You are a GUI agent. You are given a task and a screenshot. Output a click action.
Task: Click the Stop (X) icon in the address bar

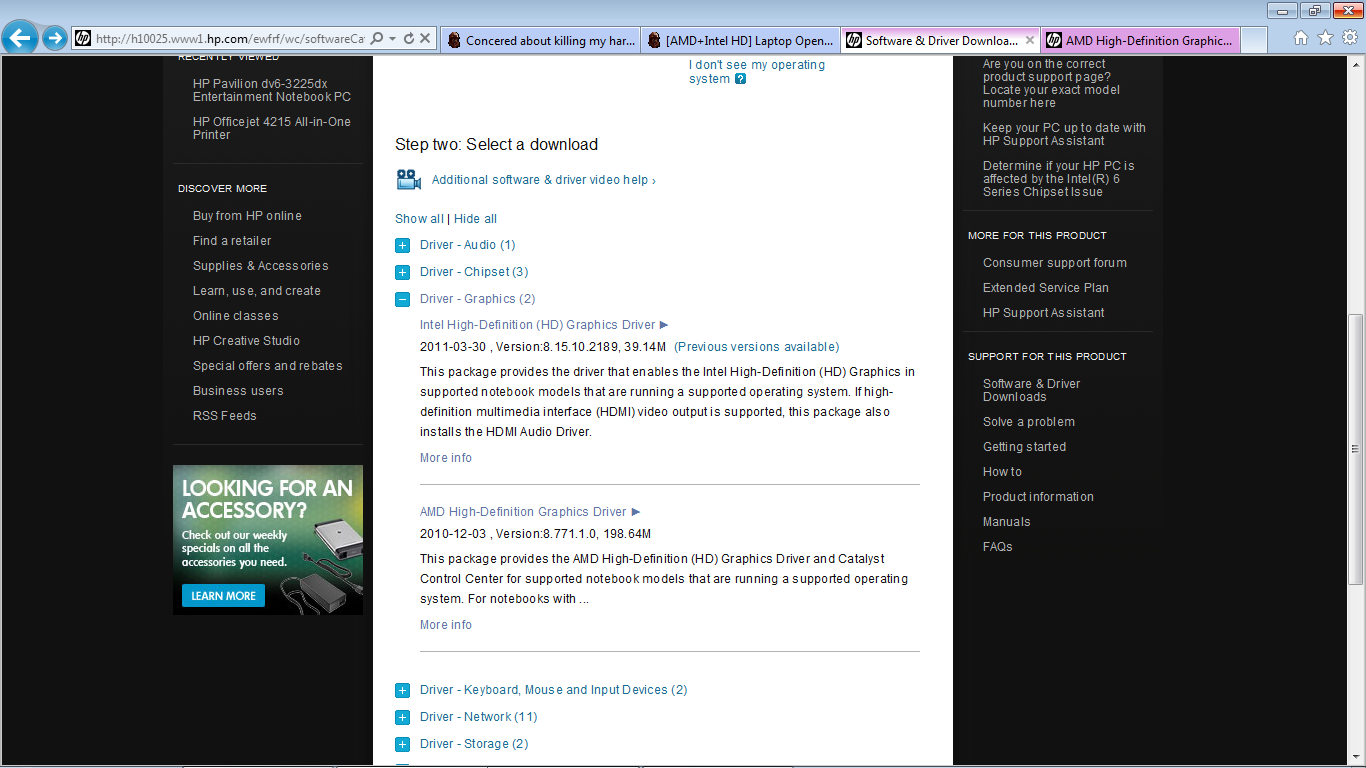(x=425, y=39)
